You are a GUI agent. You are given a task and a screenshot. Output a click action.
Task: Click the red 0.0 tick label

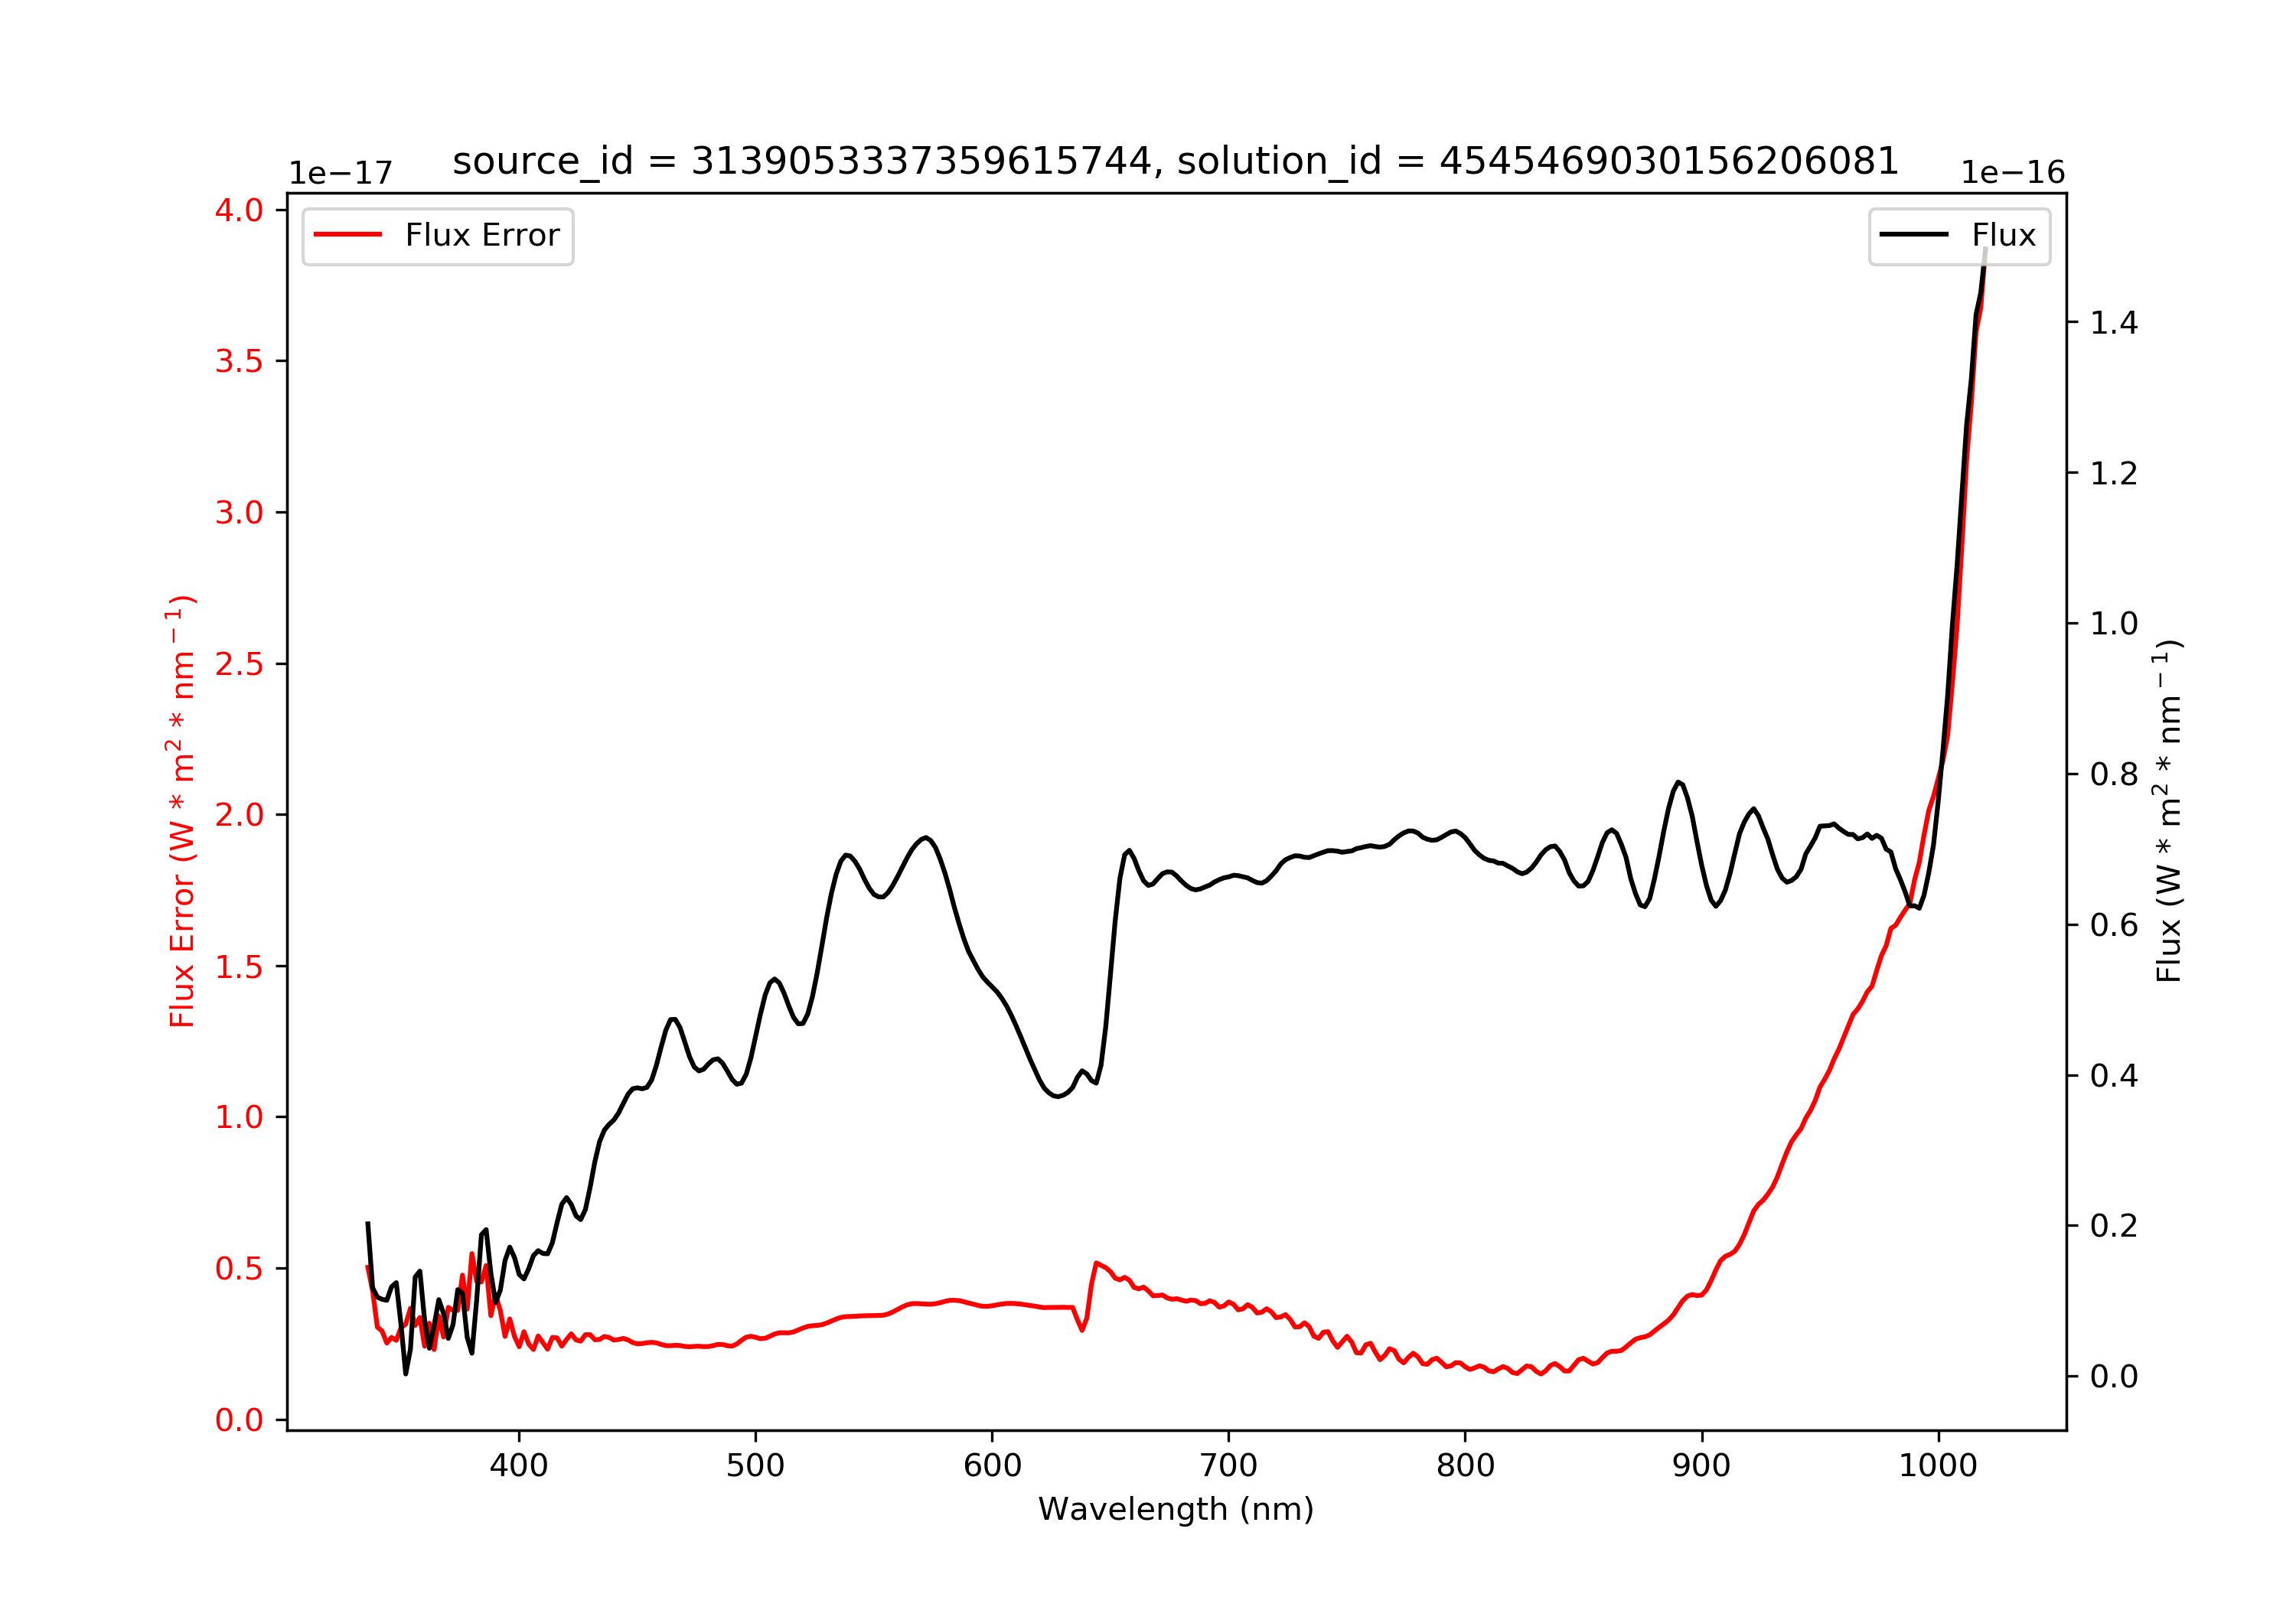point(239,1420)
